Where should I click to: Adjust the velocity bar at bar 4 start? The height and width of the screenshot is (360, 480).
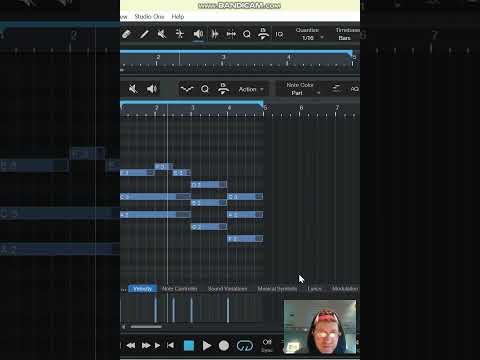(x=228, y=310)
